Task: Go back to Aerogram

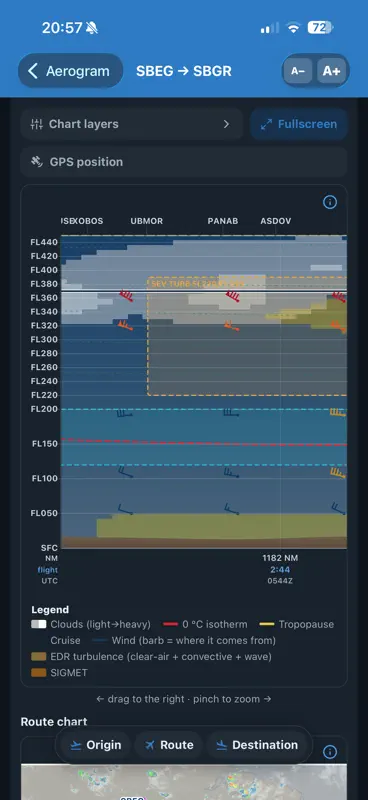Action: (70, 71)
